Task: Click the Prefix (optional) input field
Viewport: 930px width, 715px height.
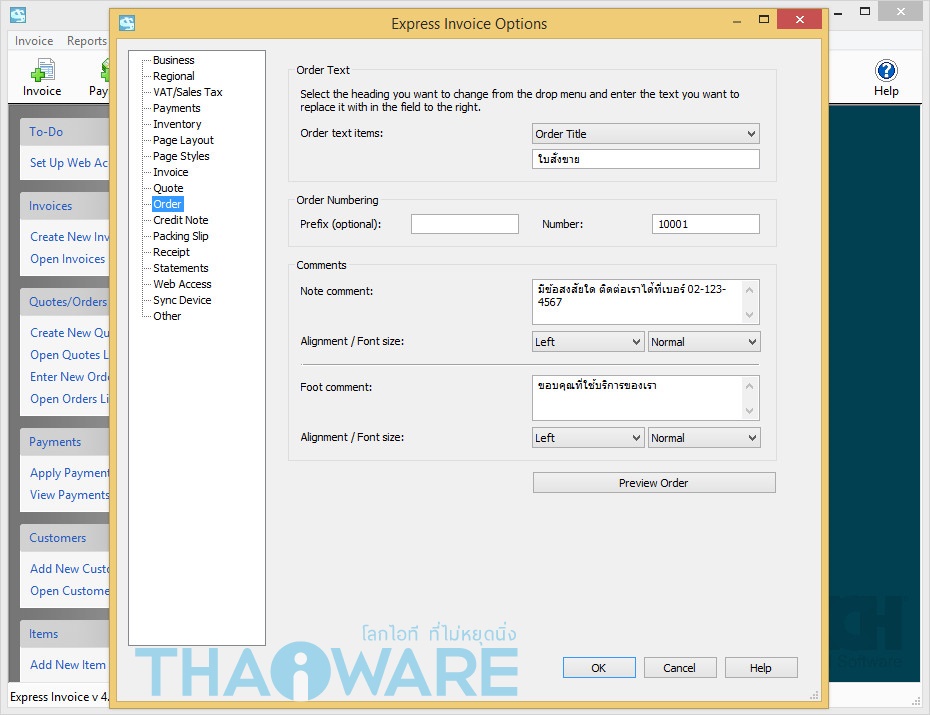Action: [x=464, y=224]
